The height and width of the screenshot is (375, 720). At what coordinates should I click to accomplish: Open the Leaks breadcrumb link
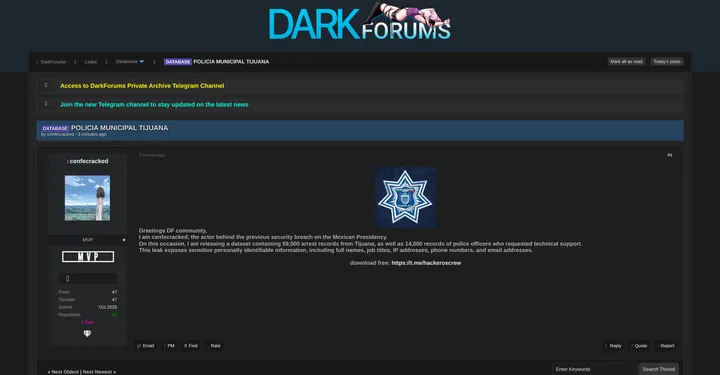click(x=90, y=62)
